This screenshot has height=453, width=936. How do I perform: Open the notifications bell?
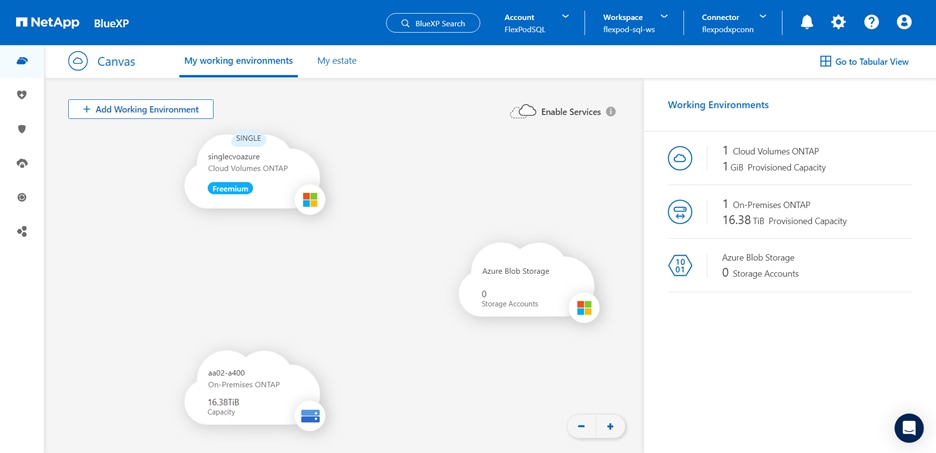(x=806, y=23)
